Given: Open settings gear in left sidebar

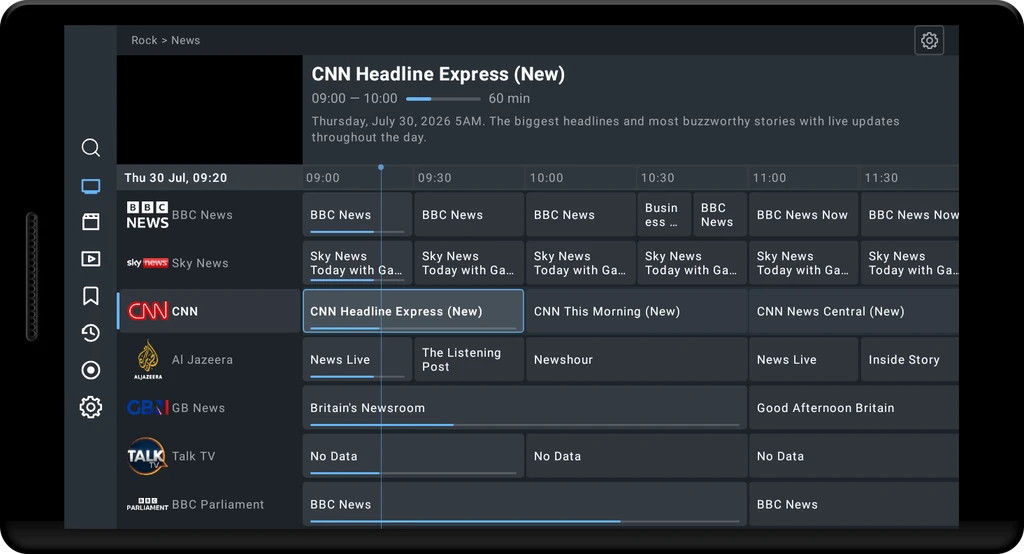Looking at the screenshot, I should coord(91,407).
